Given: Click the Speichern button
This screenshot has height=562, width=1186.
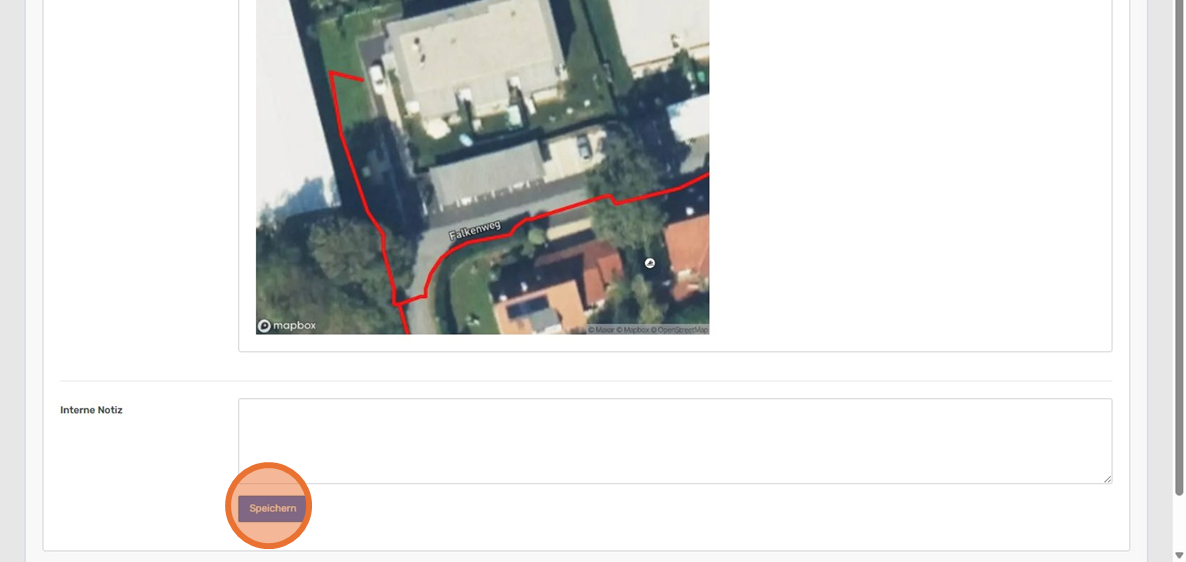Looking at the screenshot, I should tap(272, 508).
